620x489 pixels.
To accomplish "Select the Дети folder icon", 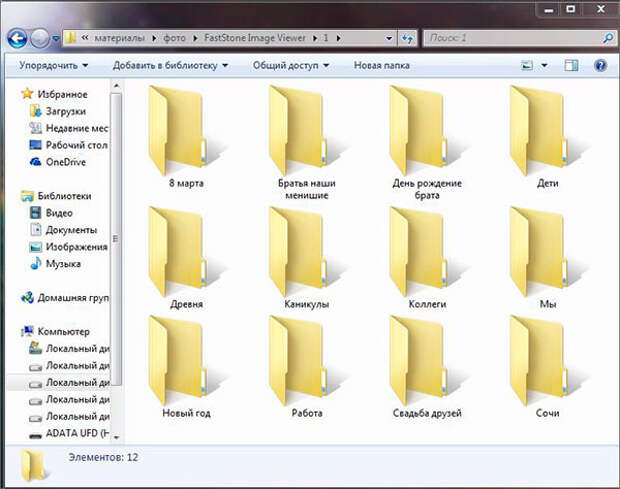I will (538, 130).
